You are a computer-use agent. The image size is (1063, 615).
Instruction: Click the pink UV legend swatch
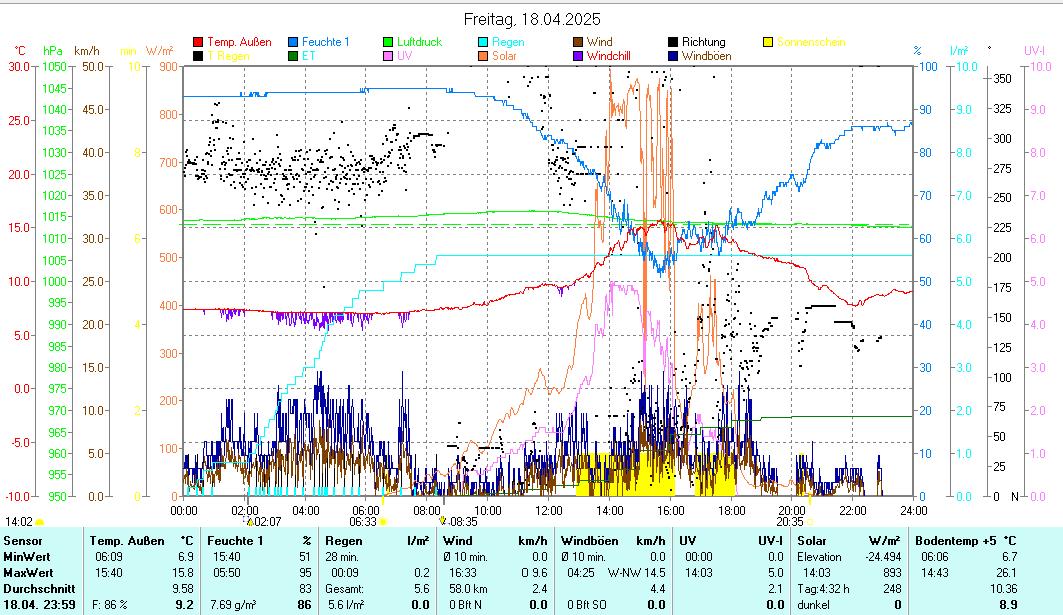(389, 57)
